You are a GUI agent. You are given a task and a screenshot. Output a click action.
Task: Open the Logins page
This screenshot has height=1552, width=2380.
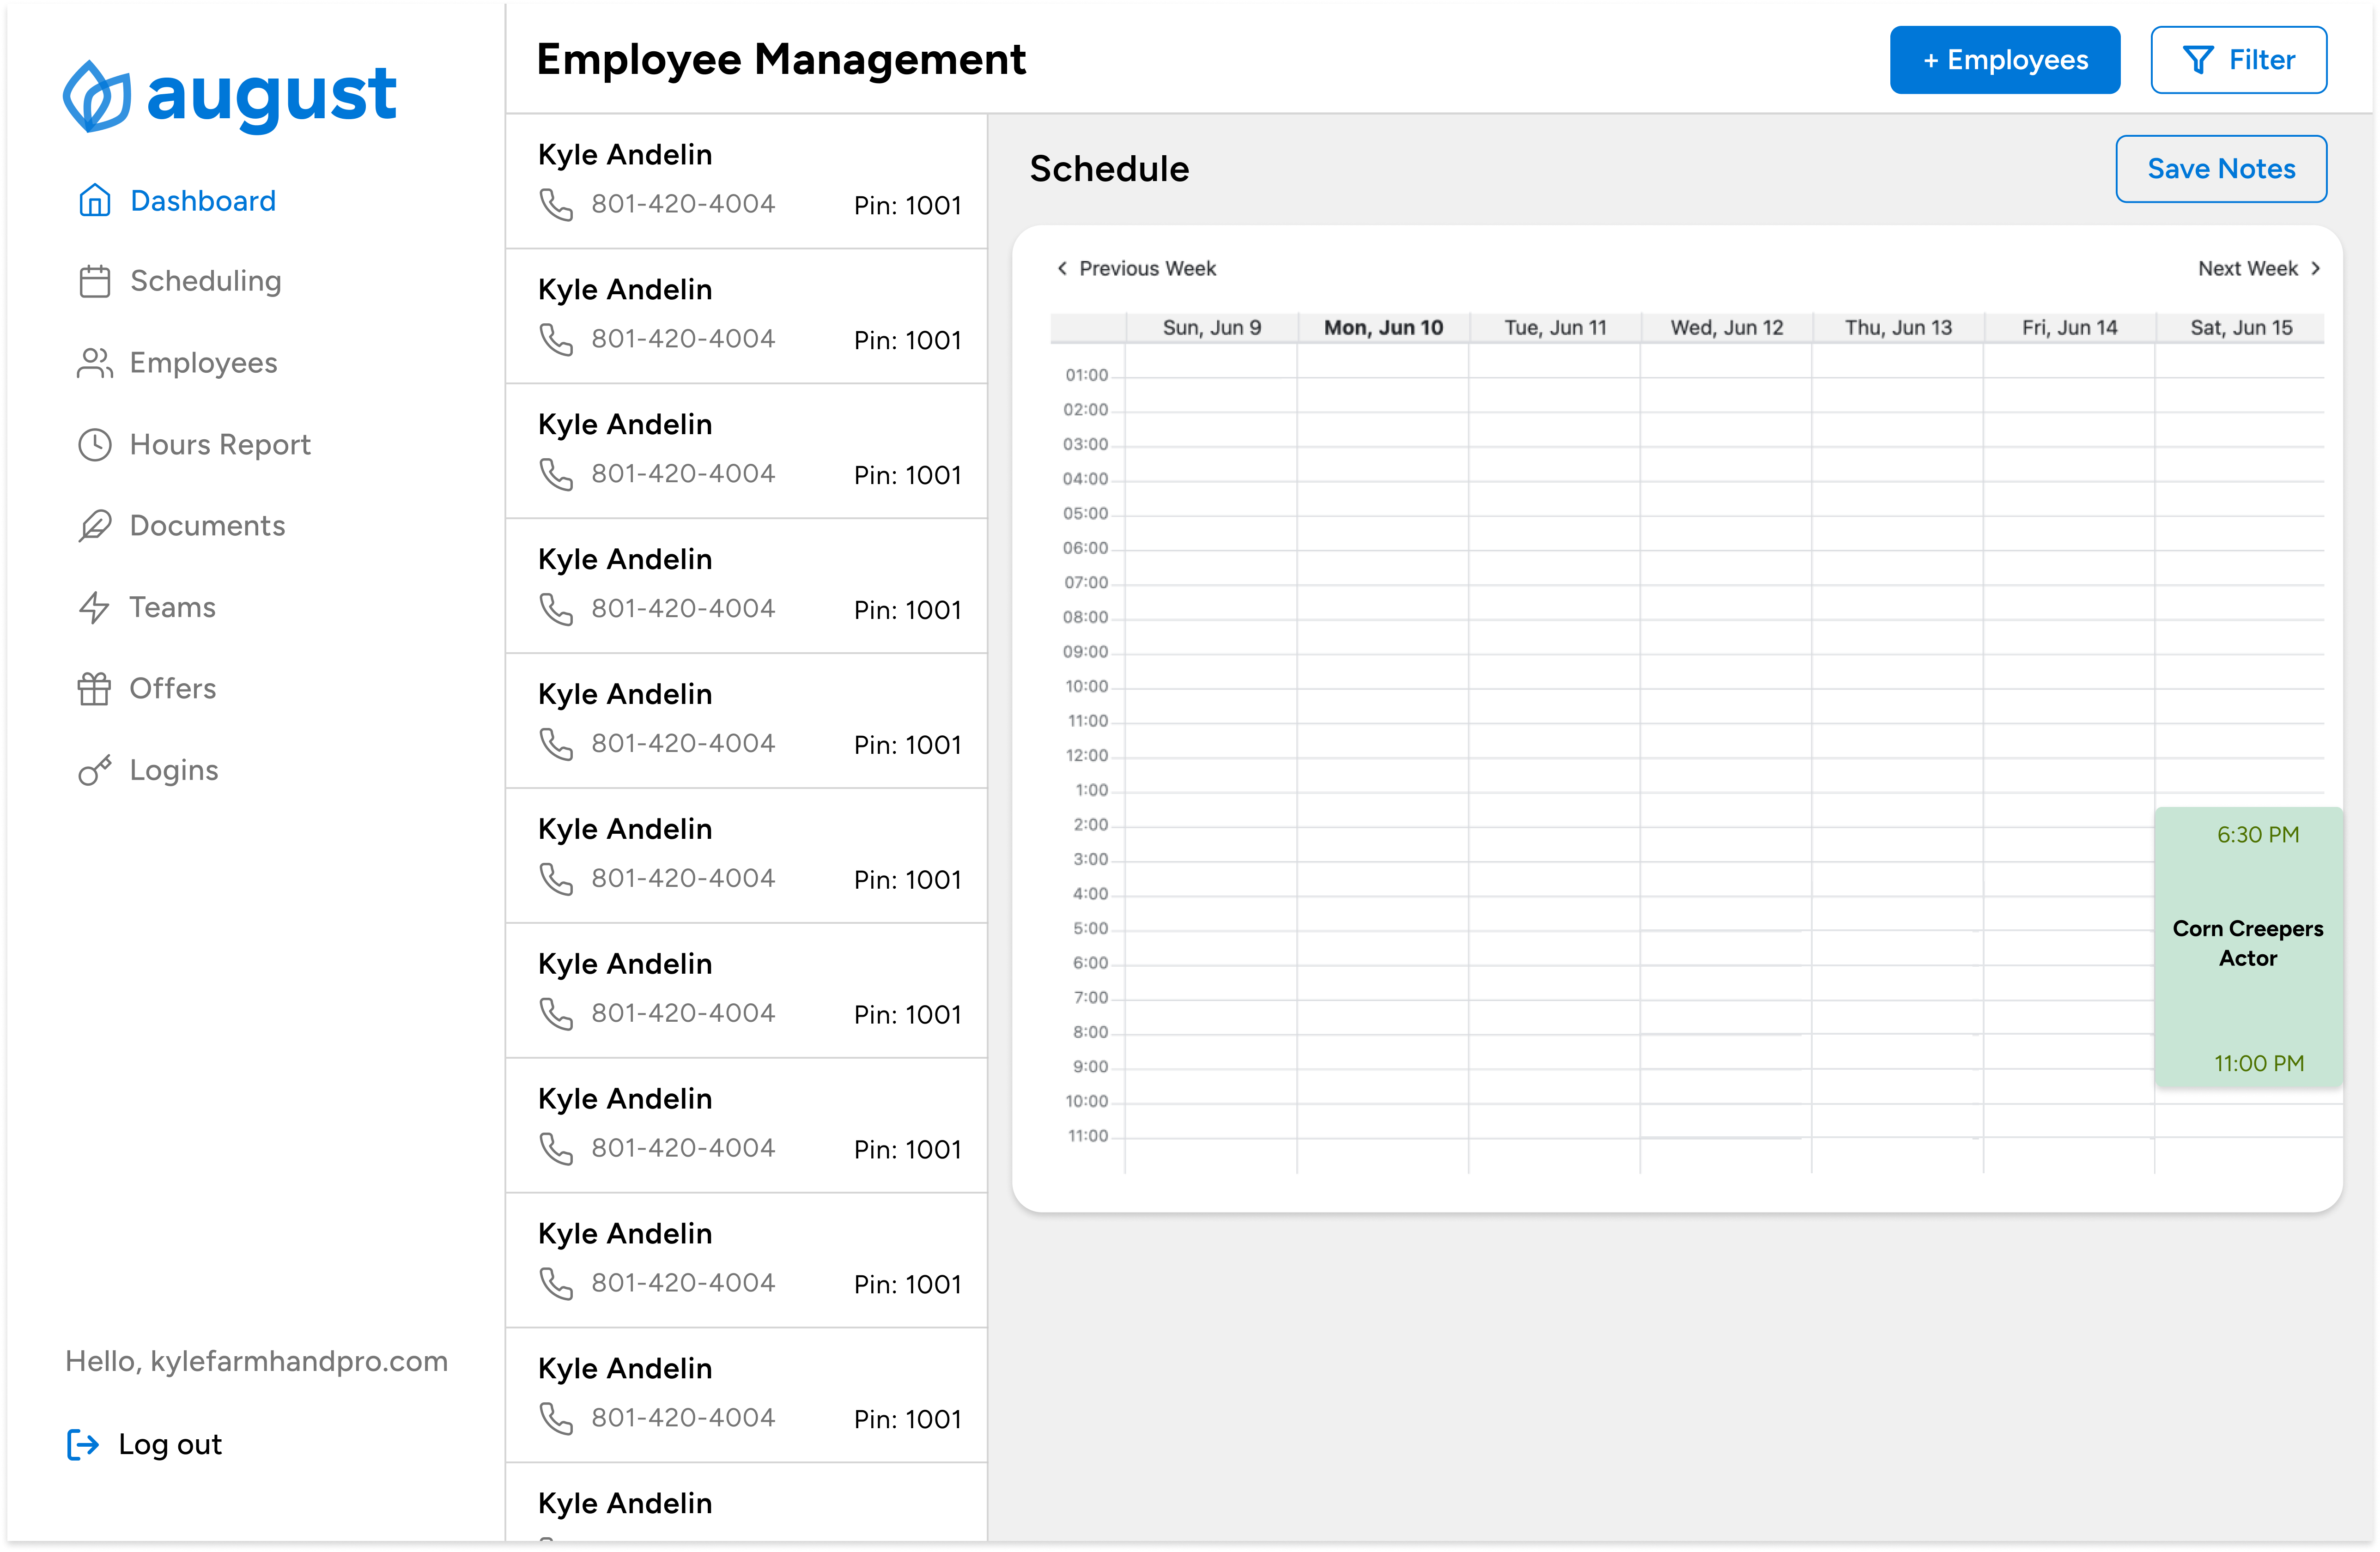click(148, 770)
